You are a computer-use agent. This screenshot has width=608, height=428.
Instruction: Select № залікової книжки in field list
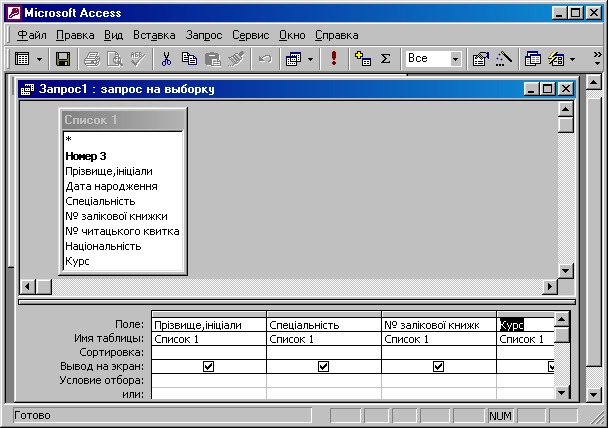coord(123,216)
